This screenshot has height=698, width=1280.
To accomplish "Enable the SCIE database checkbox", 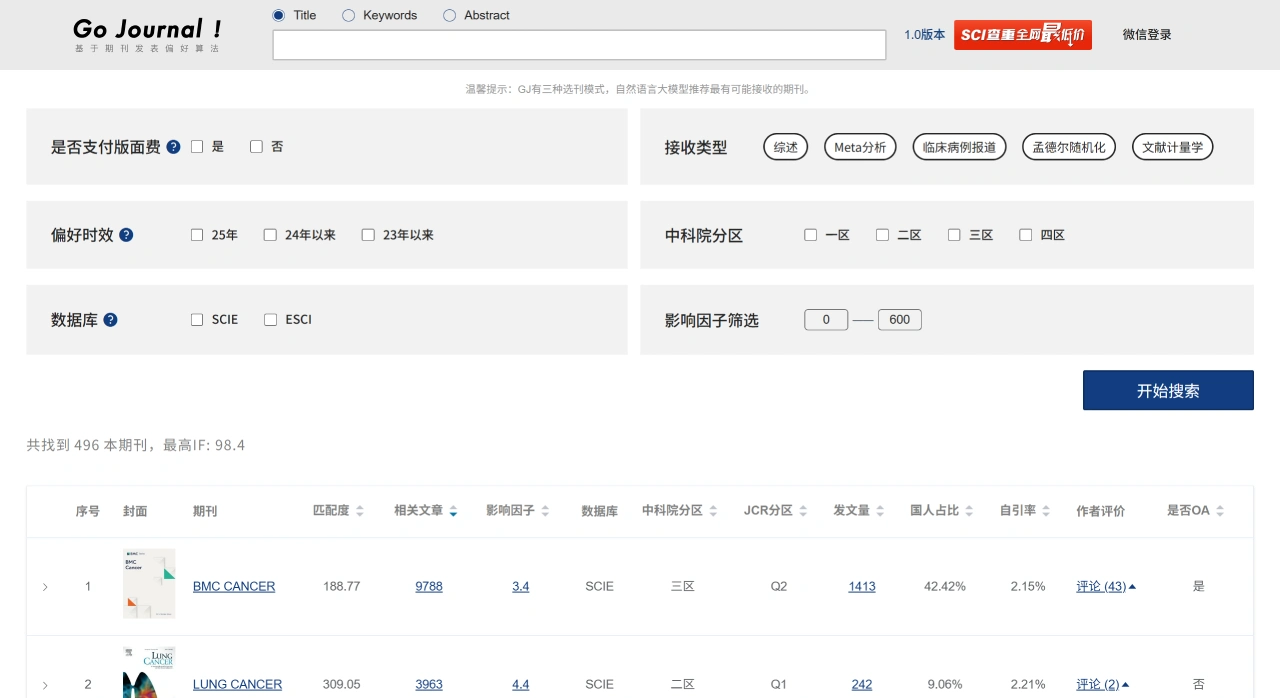I will coord(197,320).
